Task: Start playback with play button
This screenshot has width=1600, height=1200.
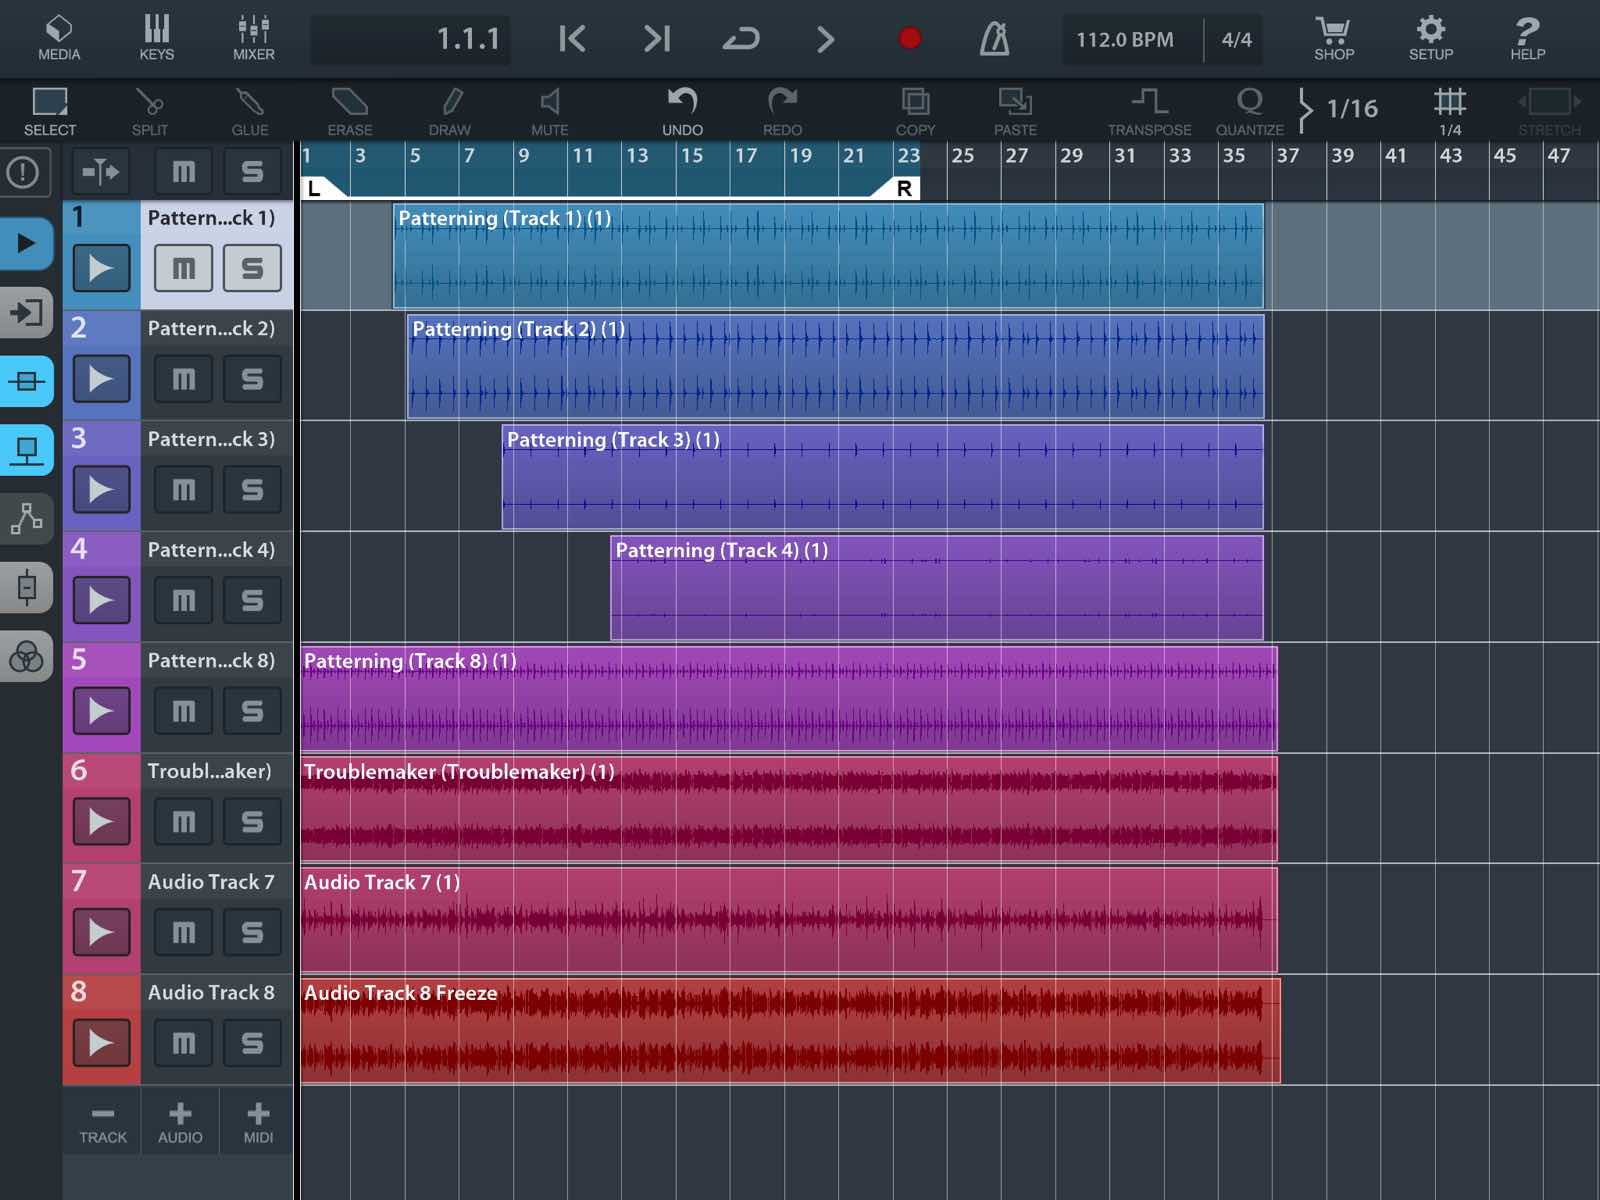Action: tap(825, 39)
